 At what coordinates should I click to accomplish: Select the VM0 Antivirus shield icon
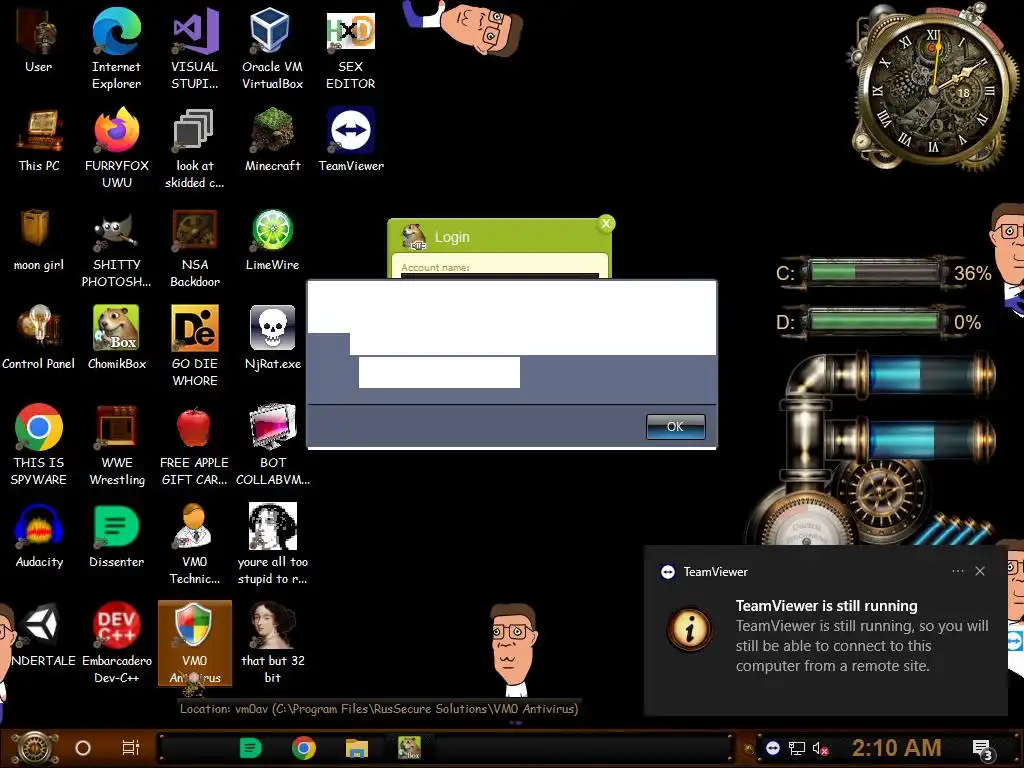click(x=195, y=643)
